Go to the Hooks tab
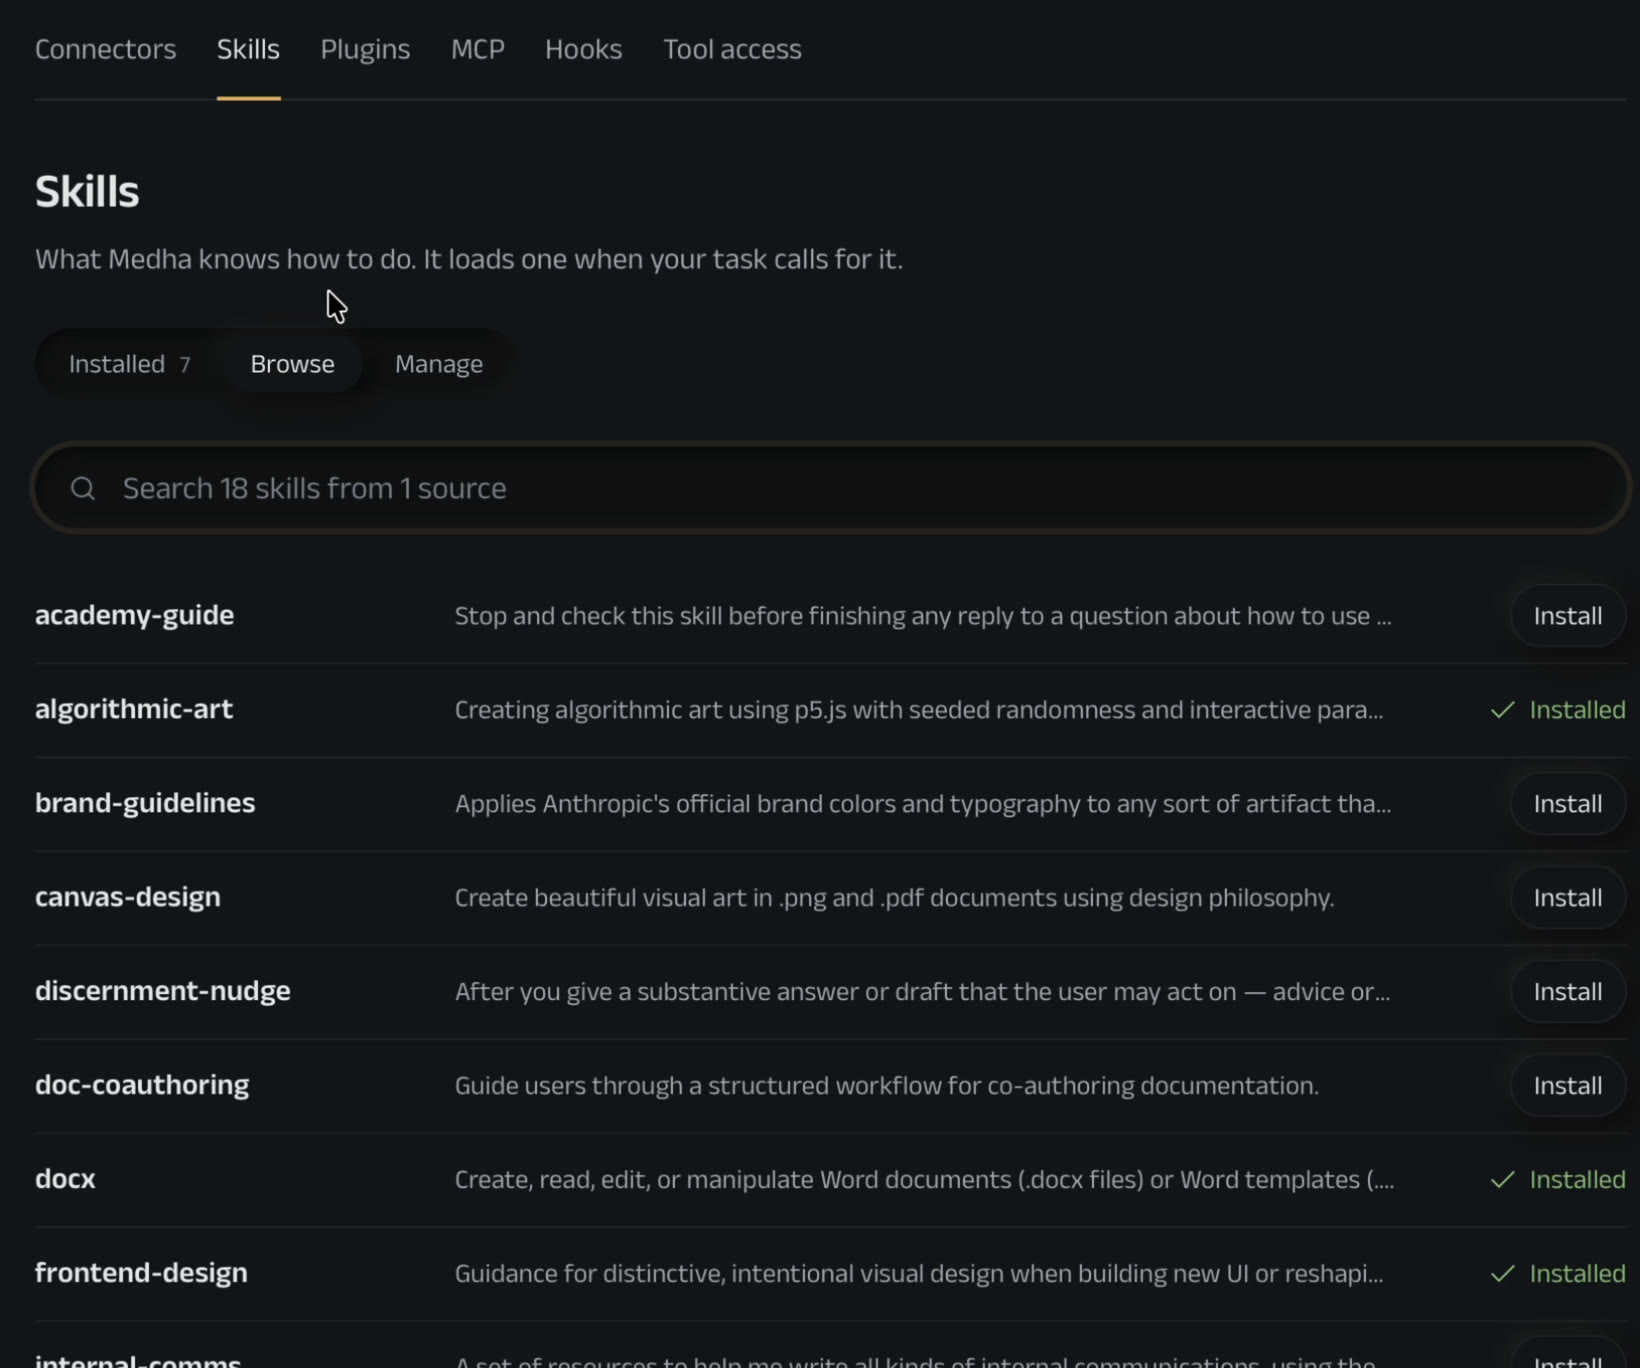Image resolution: width=1640 pixels, height=1368 pixels. coord(583,49)
